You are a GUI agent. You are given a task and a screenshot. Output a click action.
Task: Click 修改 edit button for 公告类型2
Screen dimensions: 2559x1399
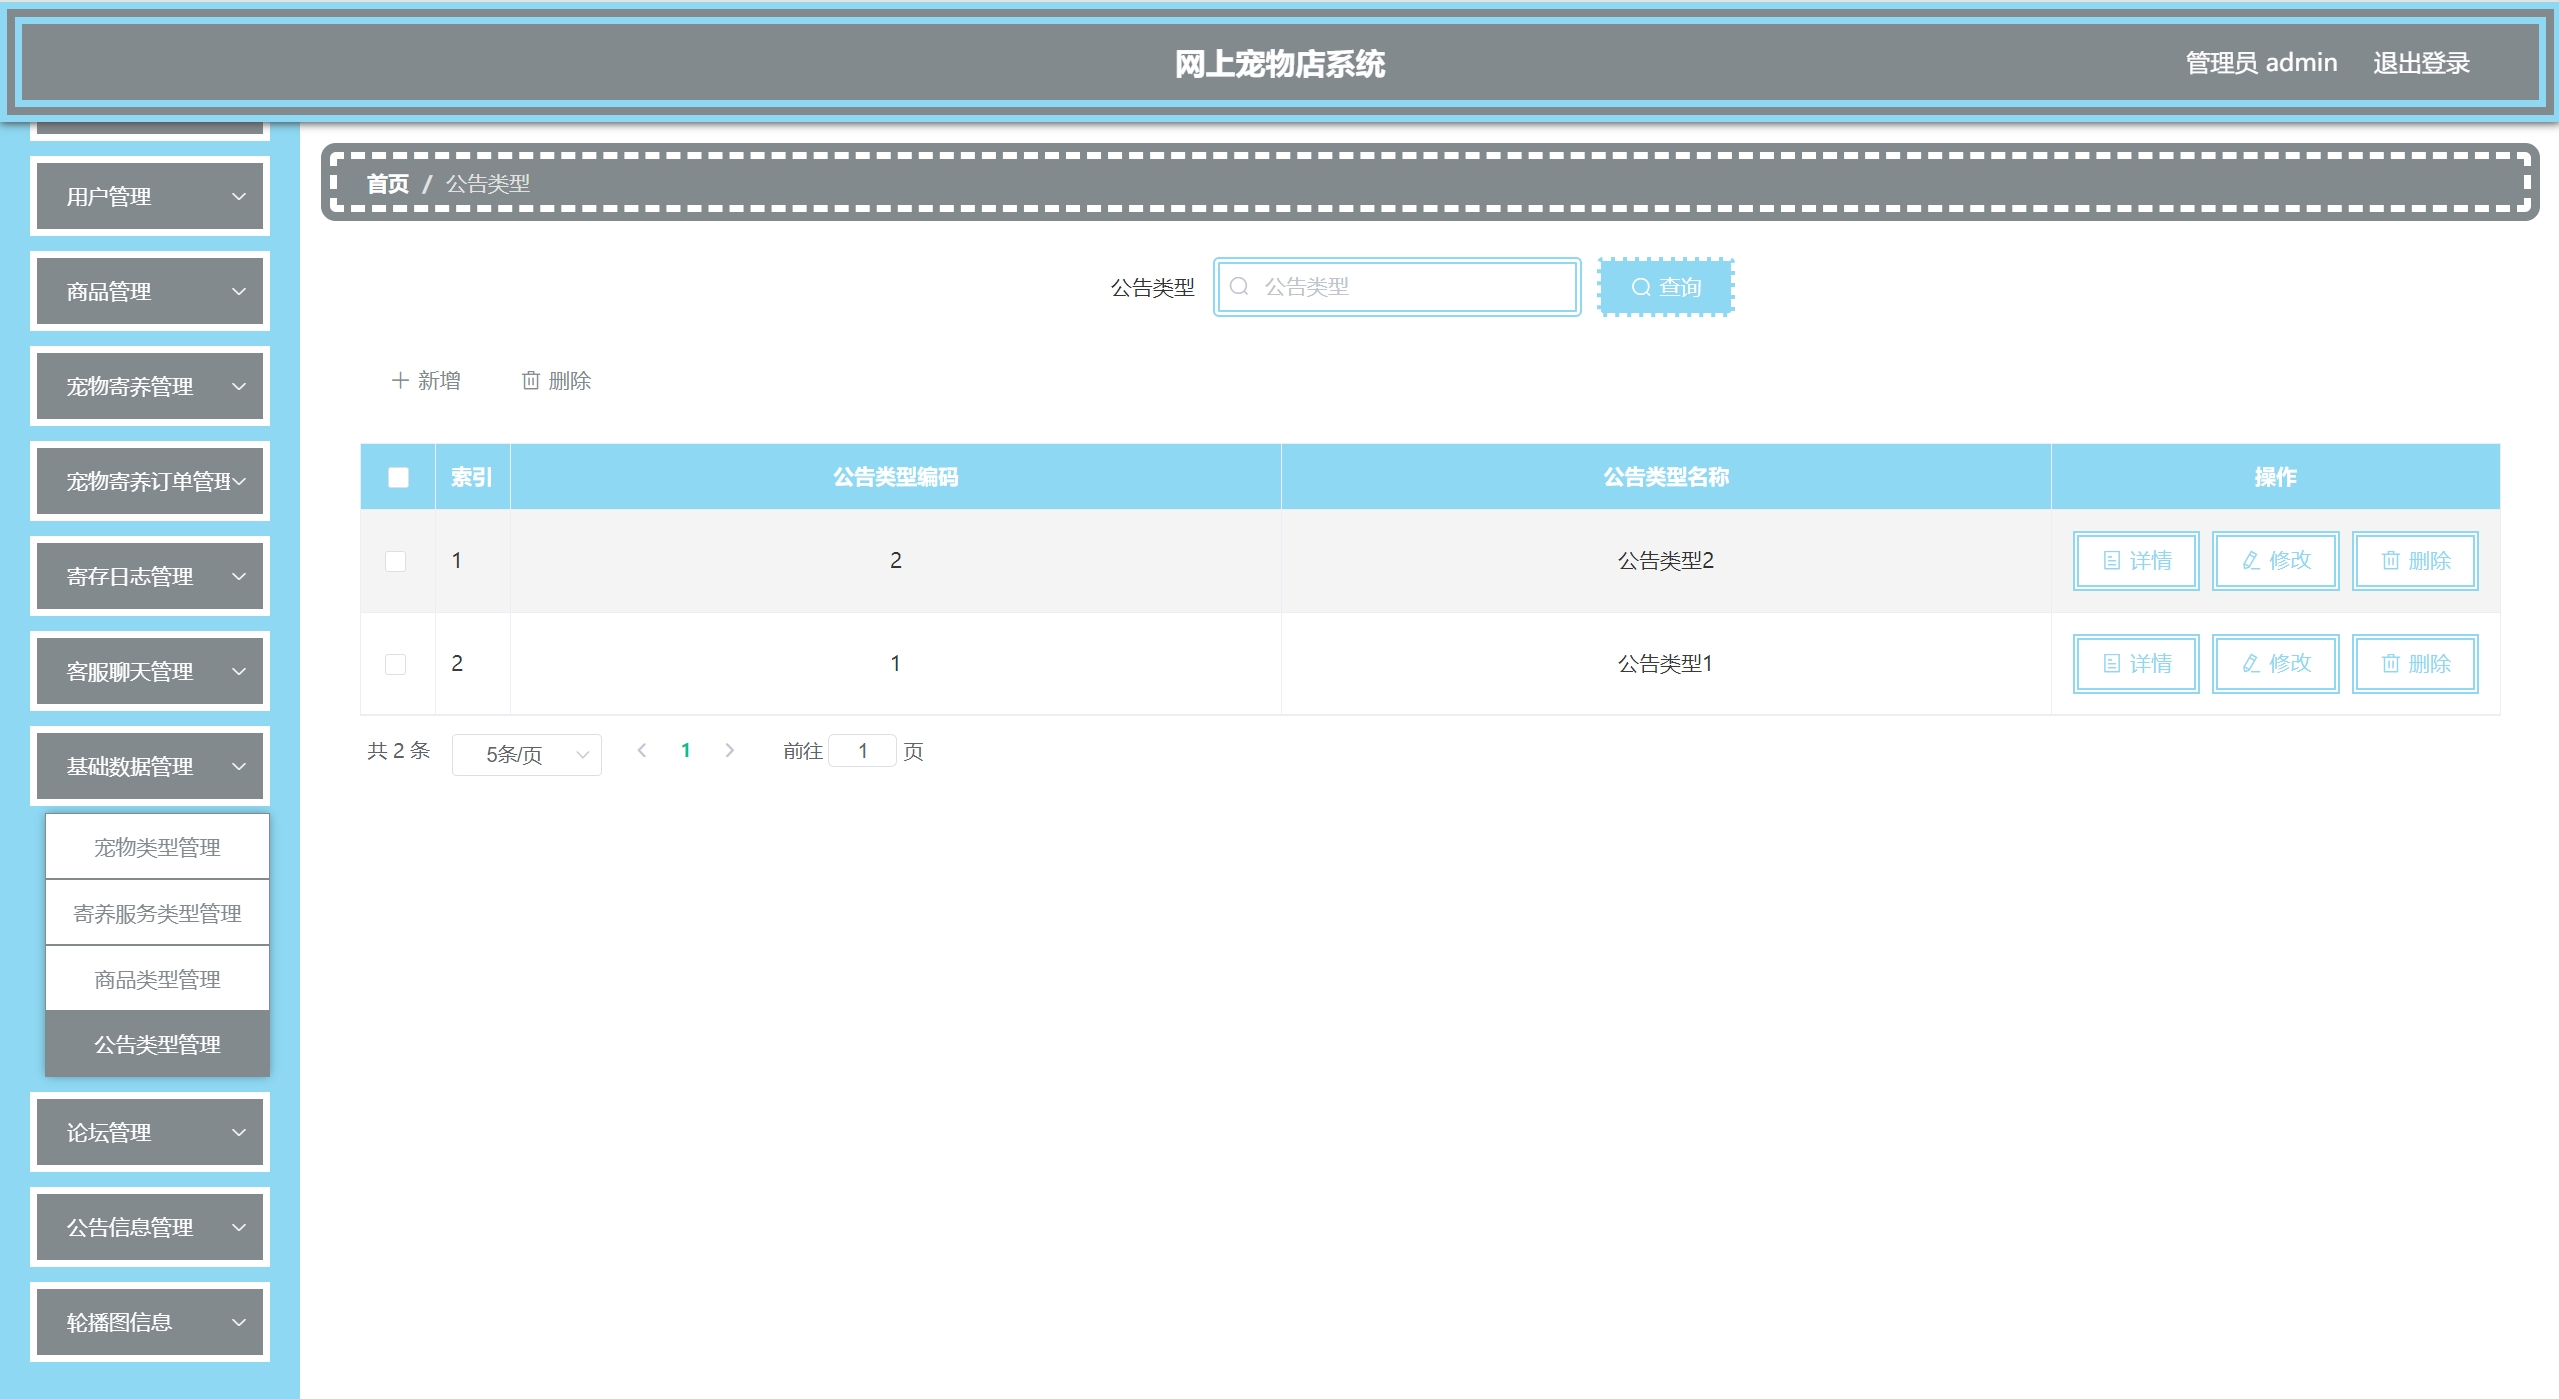2275,560
